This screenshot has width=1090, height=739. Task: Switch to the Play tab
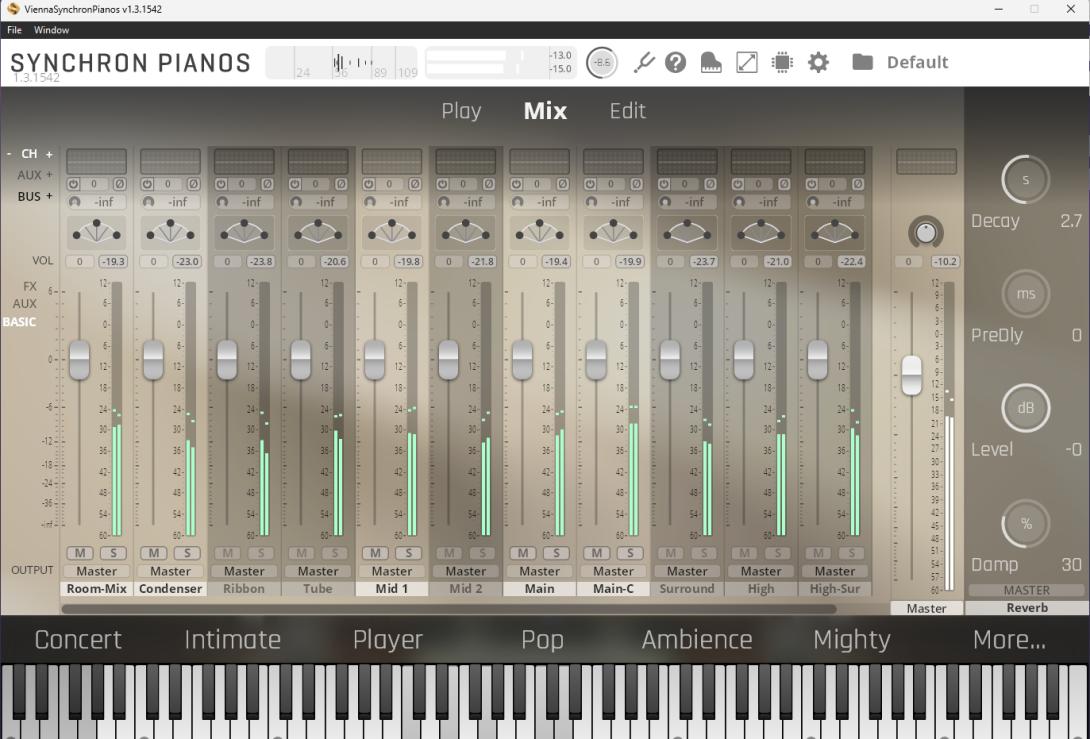(461, 111)
